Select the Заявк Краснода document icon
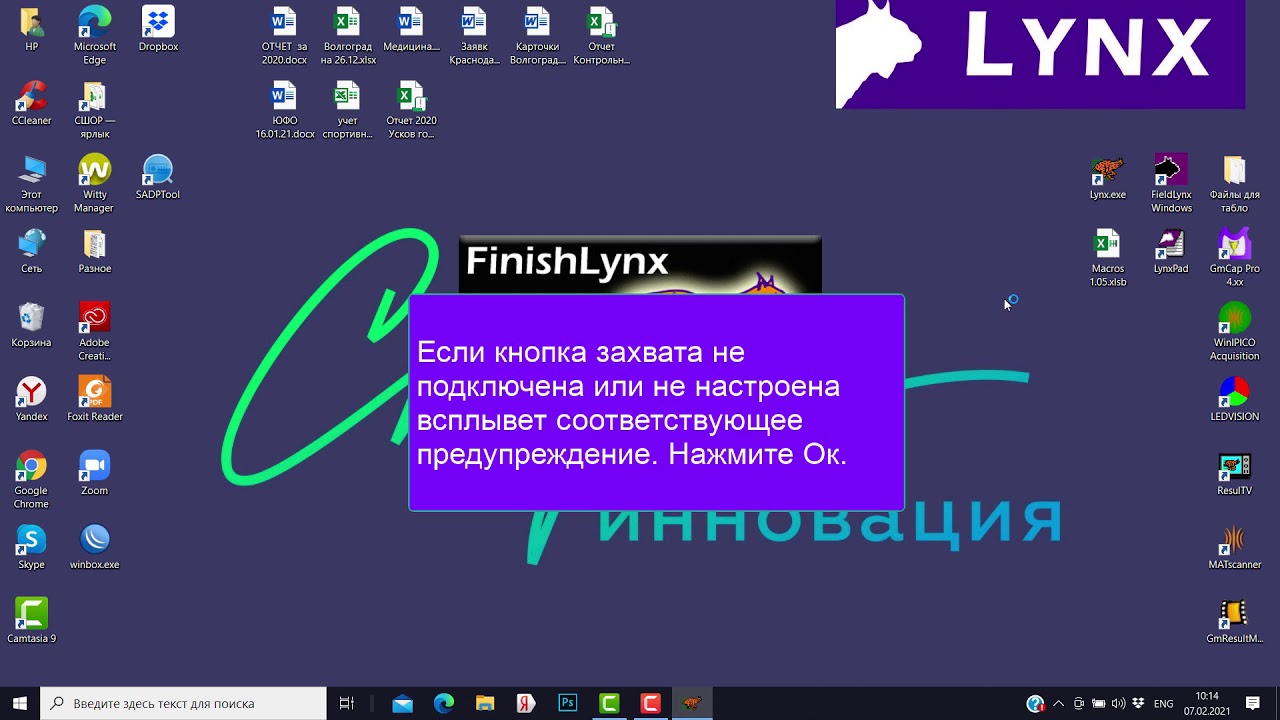This screenshot has height=720, width=1280. (x=474, y=35)
